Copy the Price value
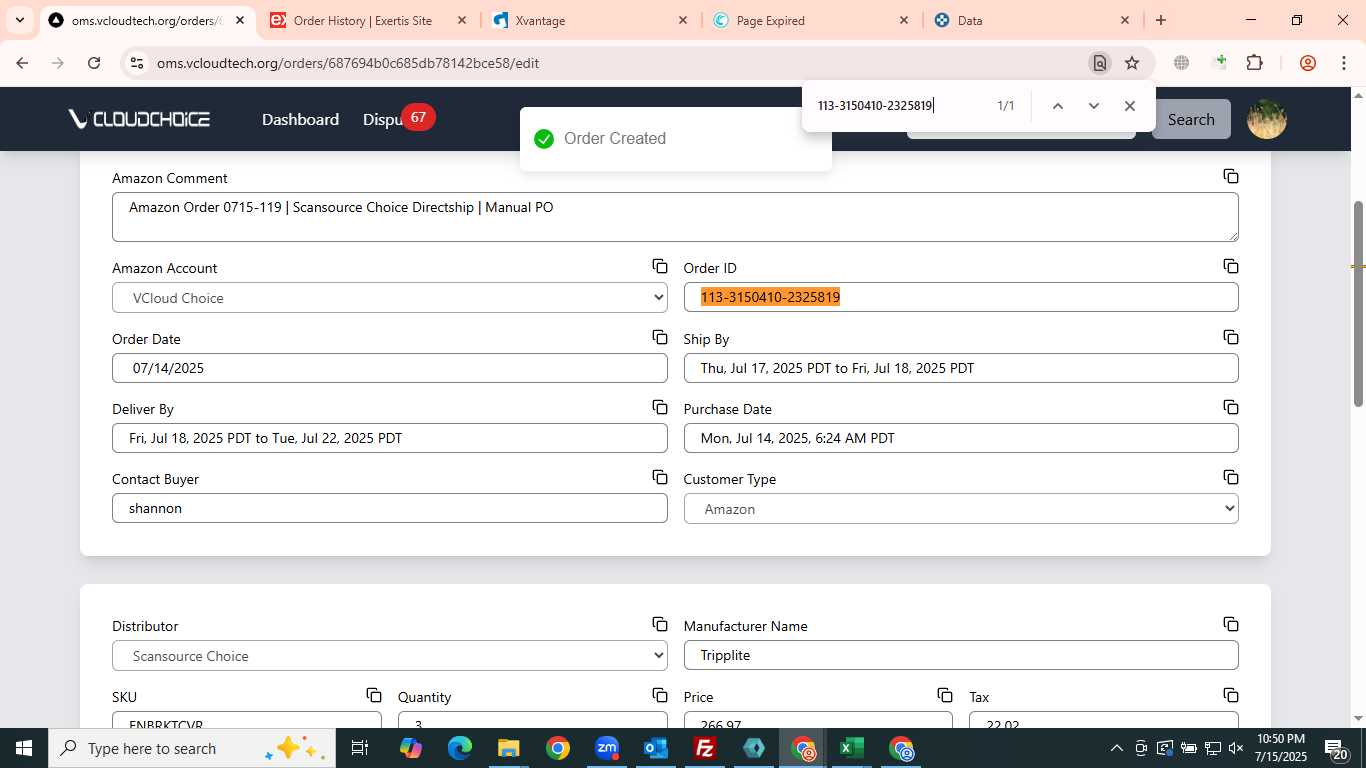The height and width of the screenshot is (768, 1366). [945, 696]
